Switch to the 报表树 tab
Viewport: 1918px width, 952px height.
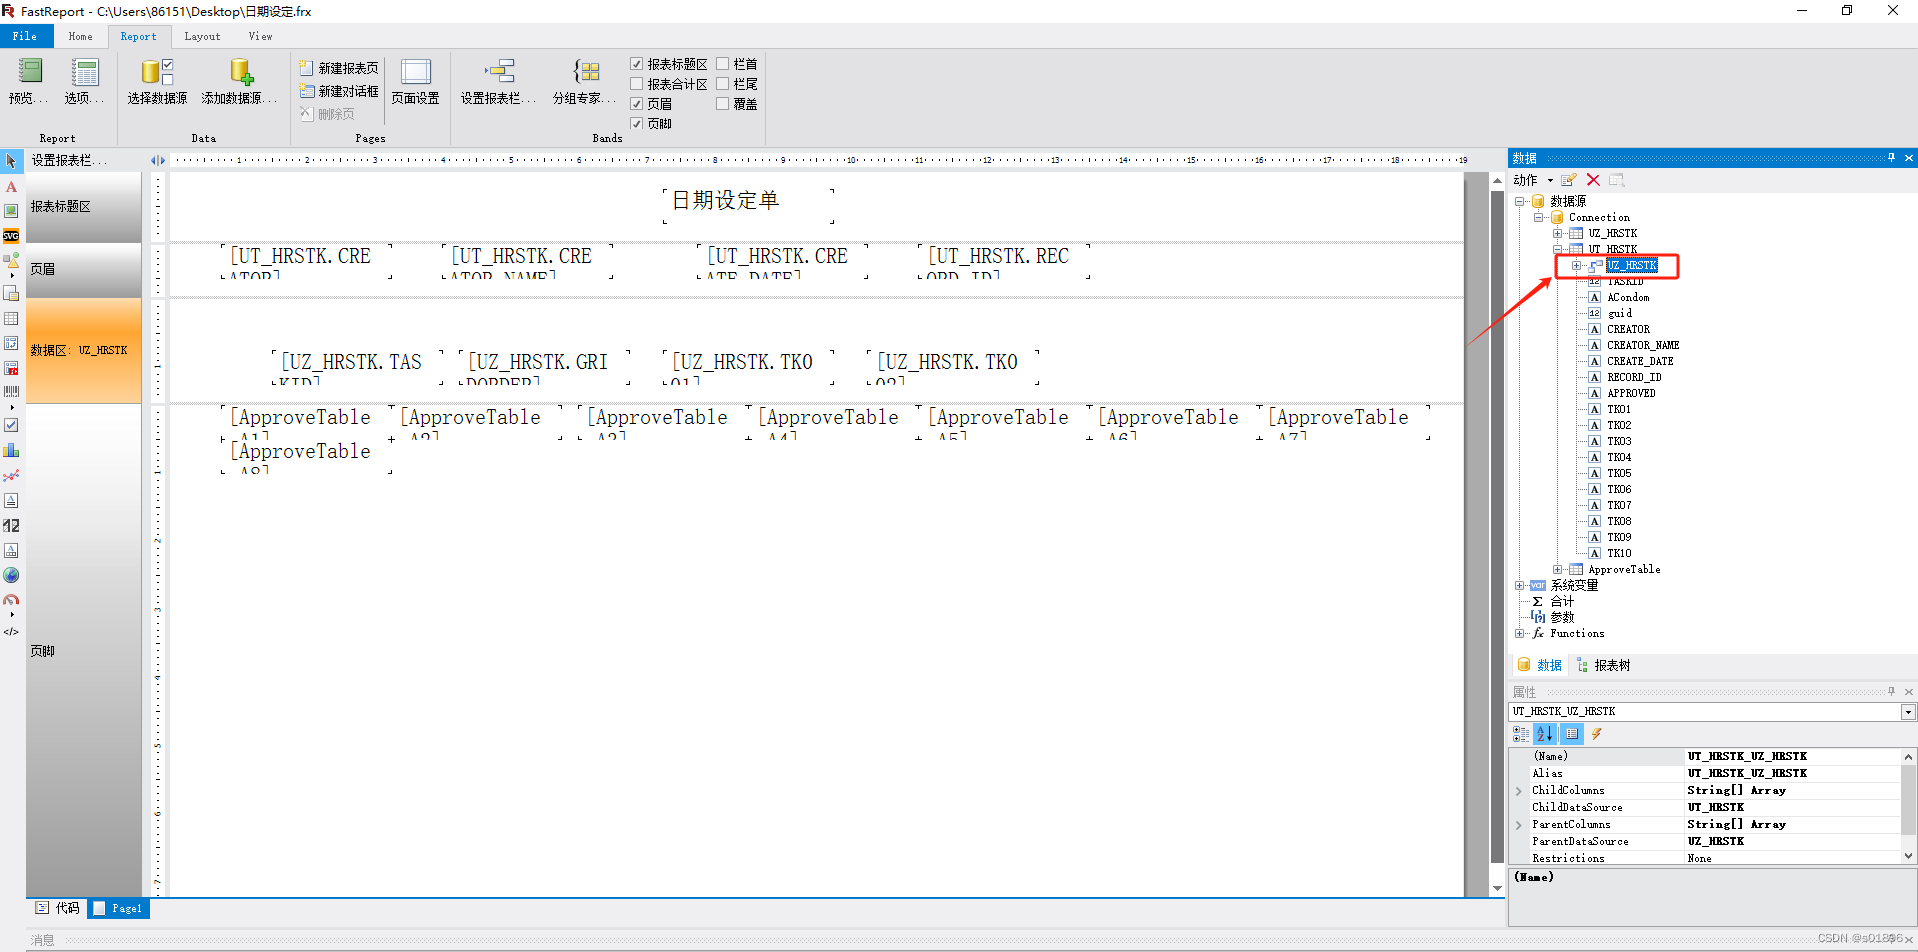pos(1604,665)
